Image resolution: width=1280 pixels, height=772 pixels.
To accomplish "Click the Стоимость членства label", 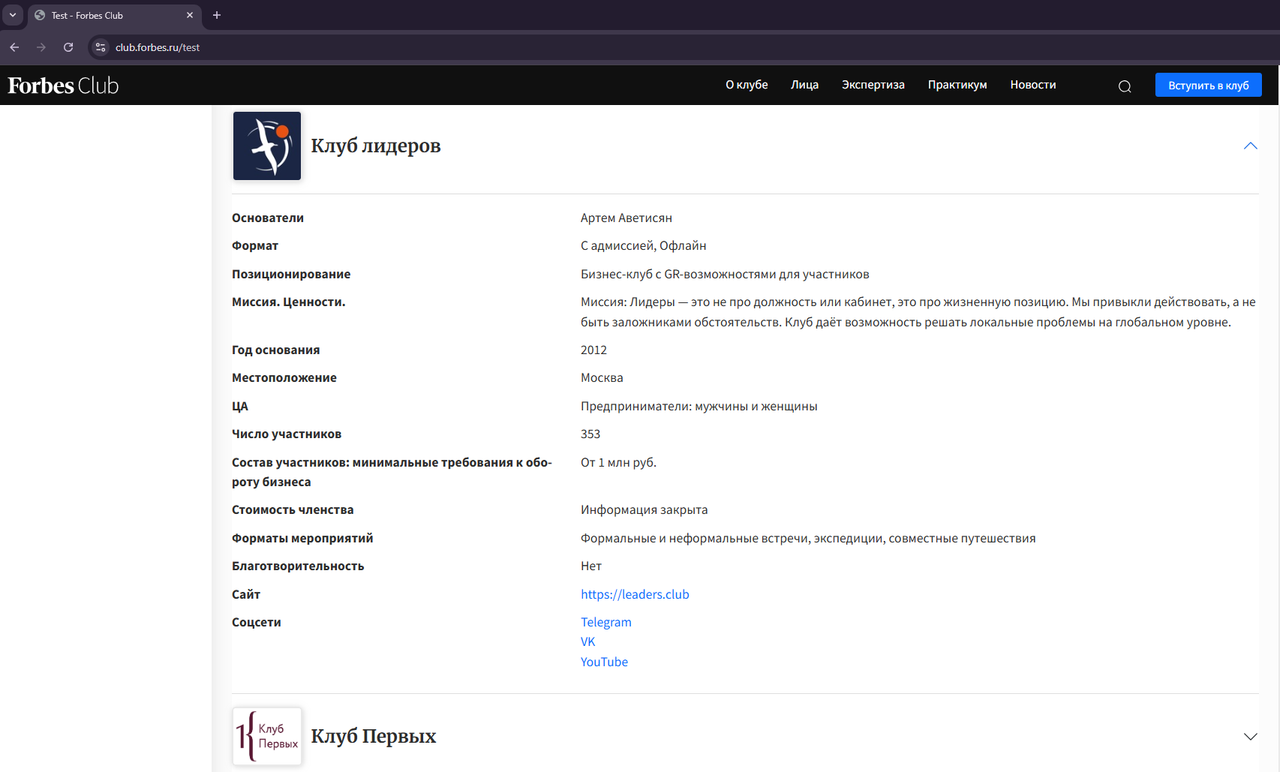I will coord(293,510).
